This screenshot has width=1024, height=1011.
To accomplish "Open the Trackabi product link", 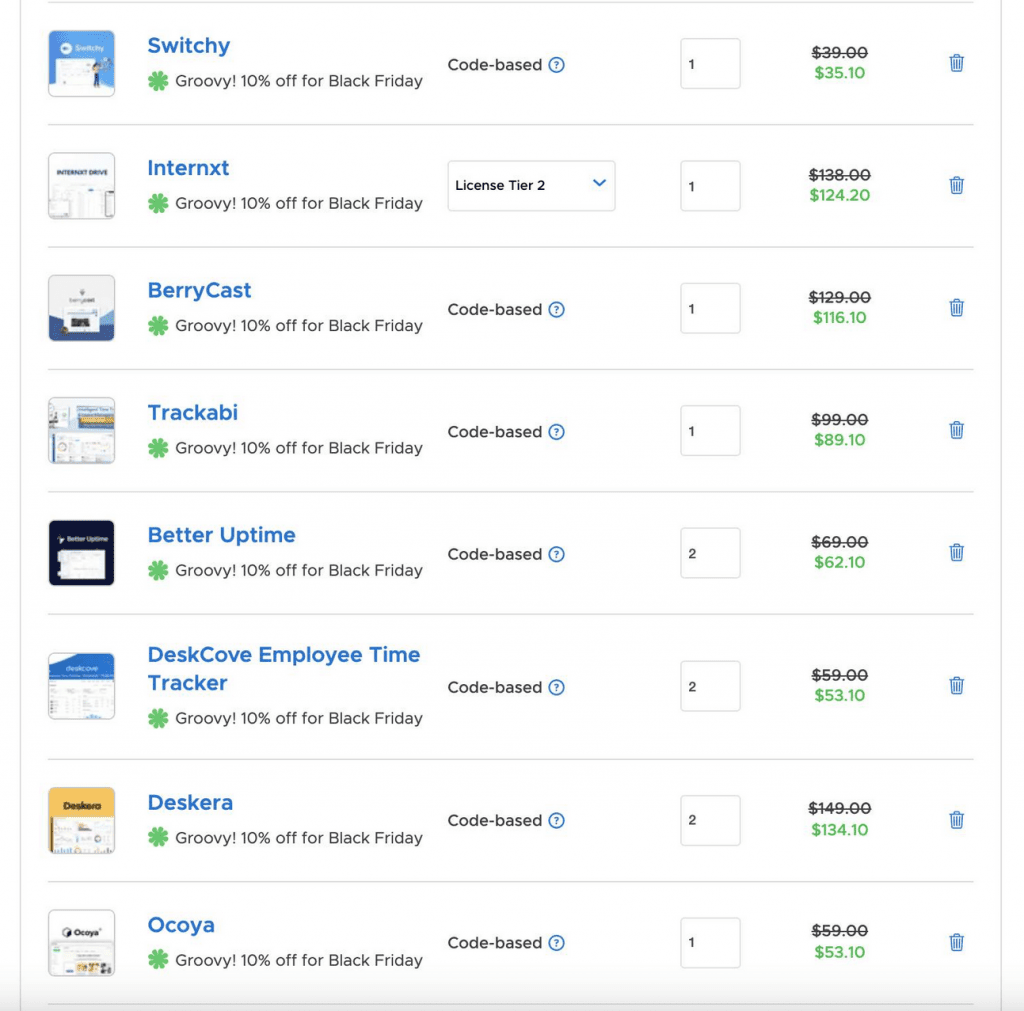I will click(193, 413).
